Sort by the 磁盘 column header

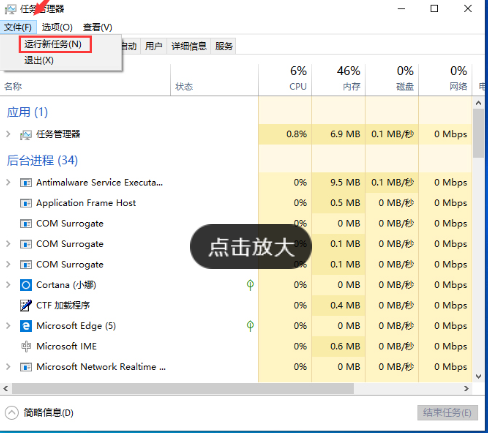(x=392, y=79)
